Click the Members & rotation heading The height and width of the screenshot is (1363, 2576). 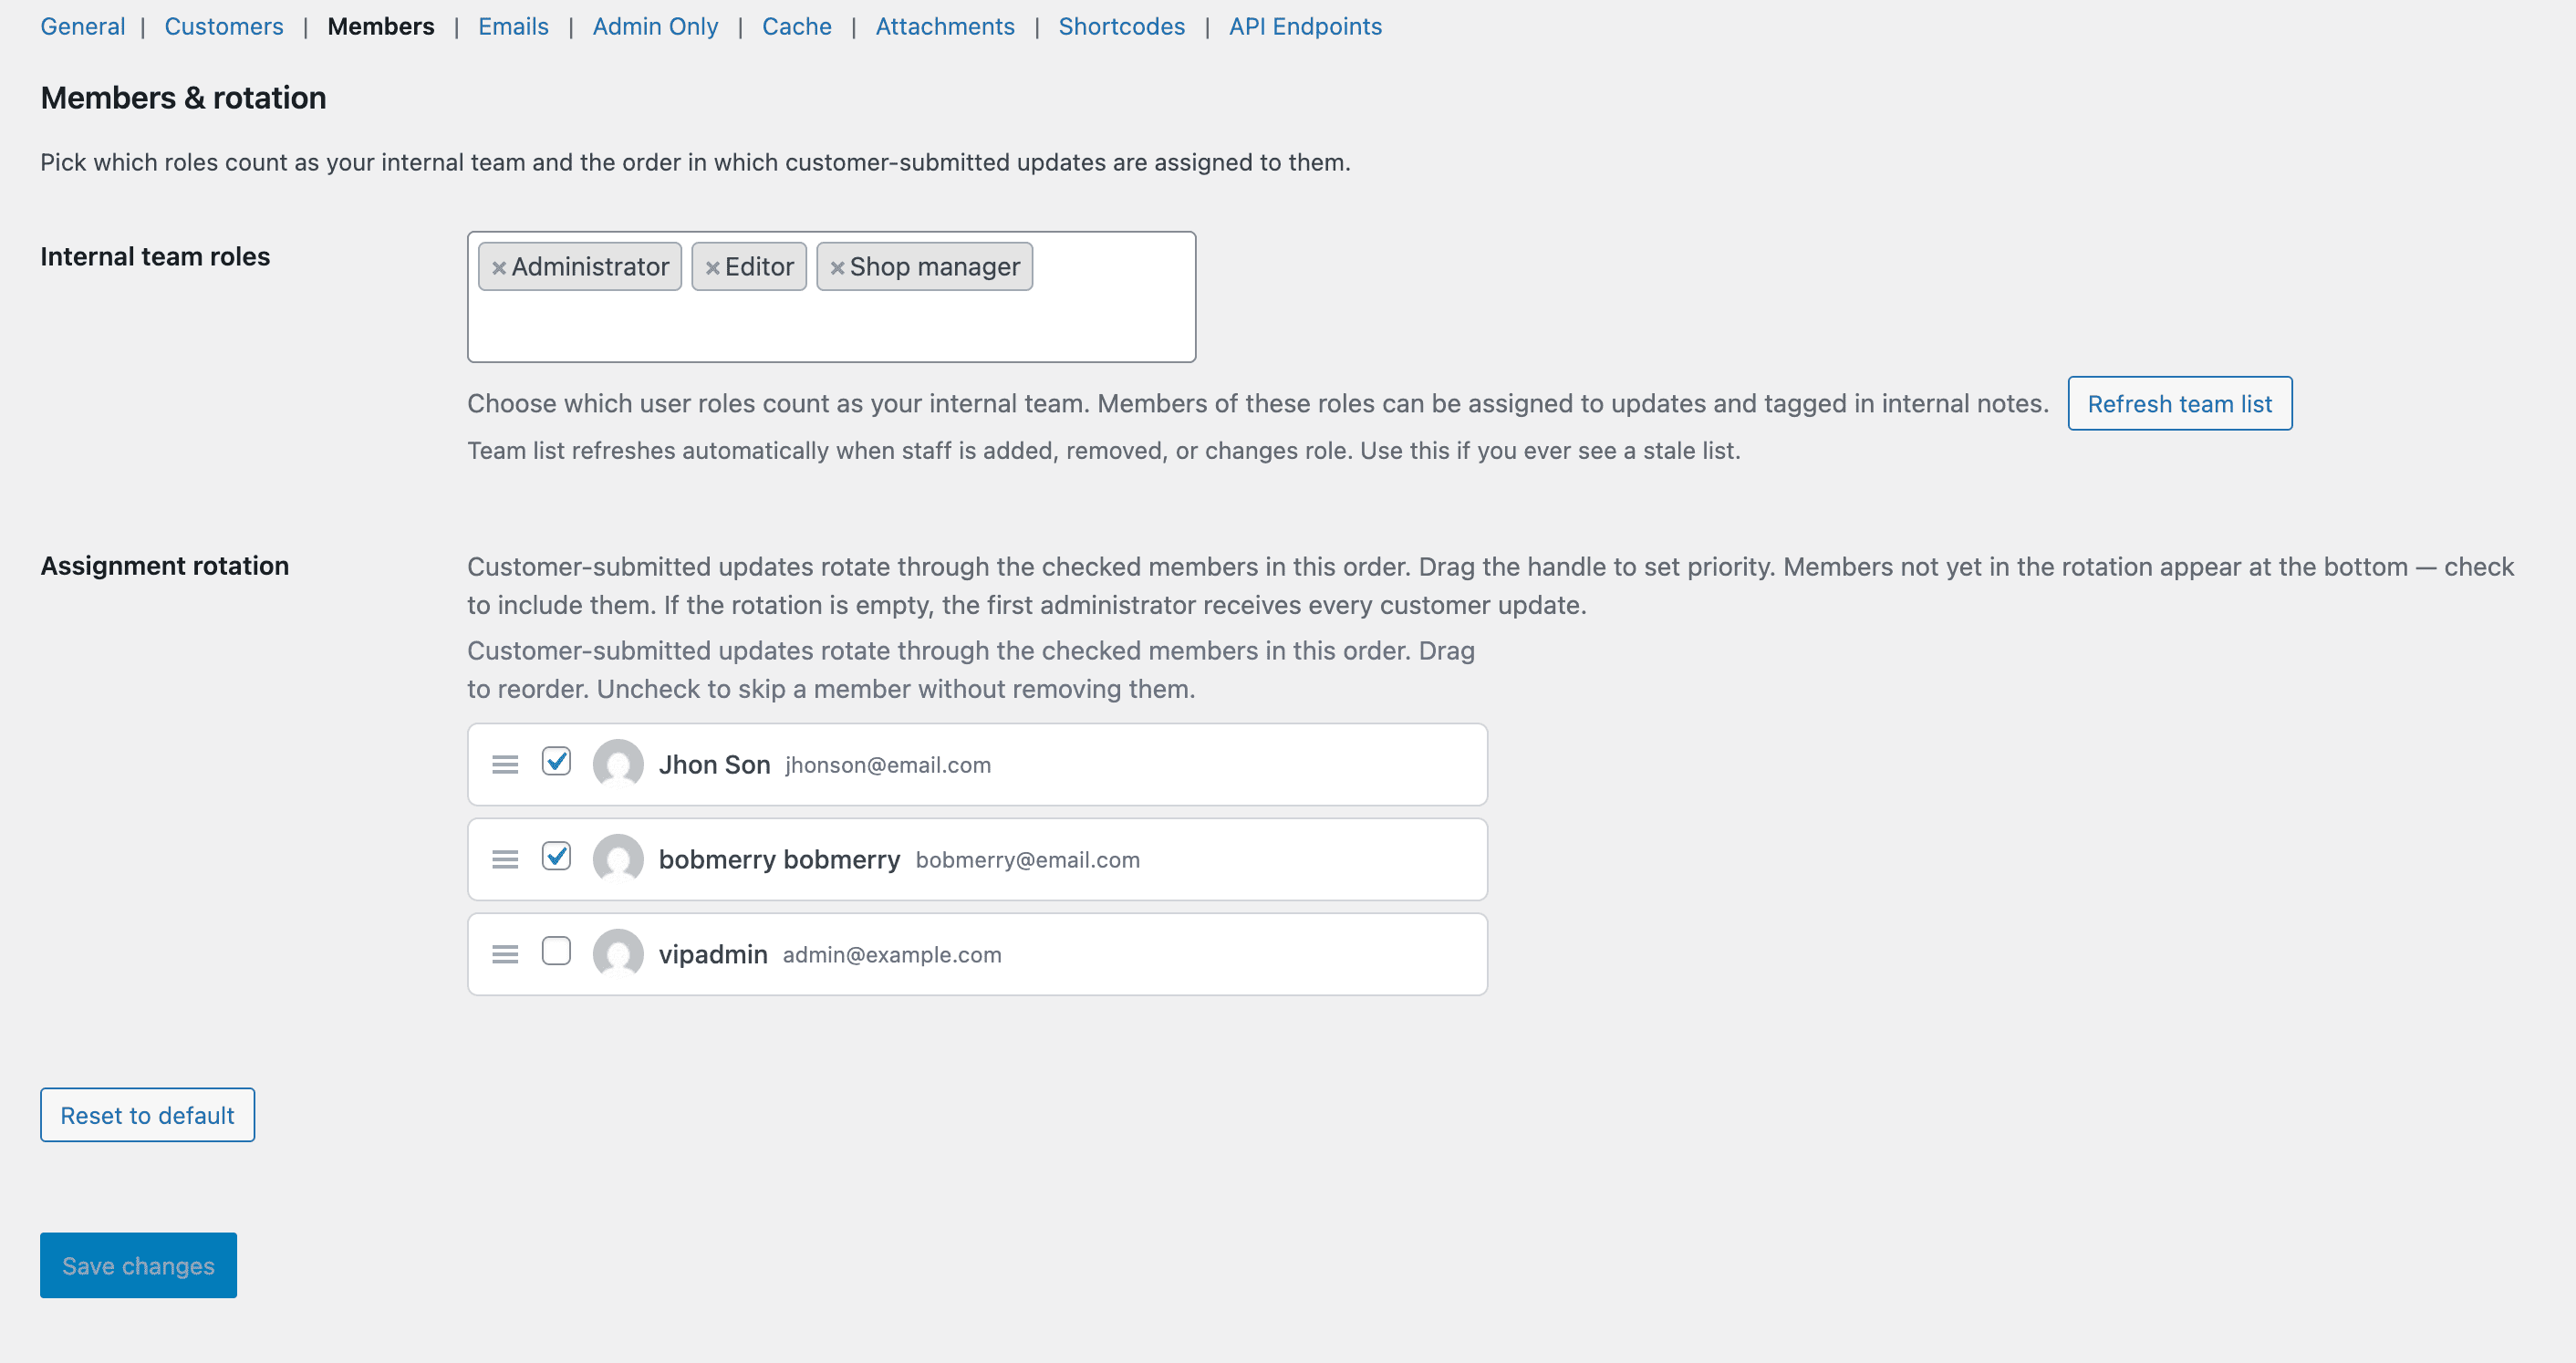(x=184, y=98)
